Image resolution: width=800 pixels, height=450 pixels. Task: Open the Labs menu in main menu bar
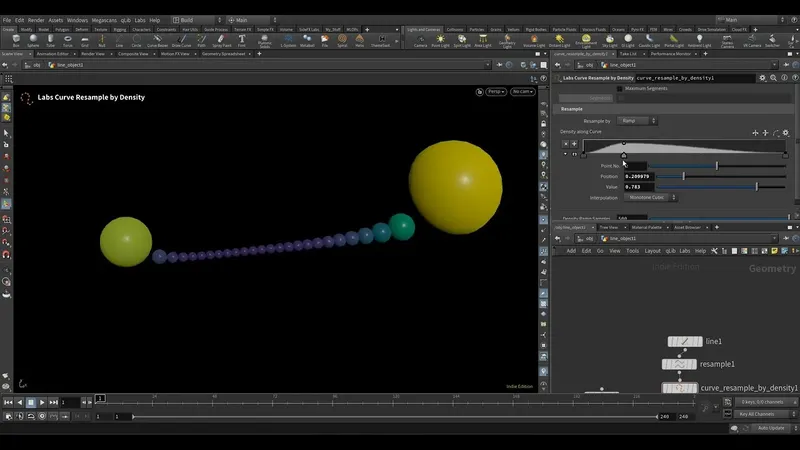point(139,20)
